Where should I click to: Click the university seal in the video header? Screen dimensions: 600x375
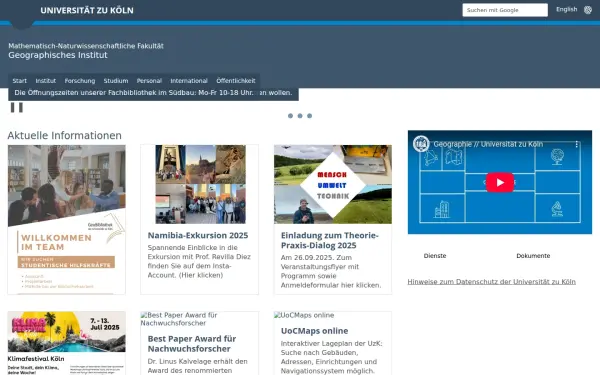421,144
